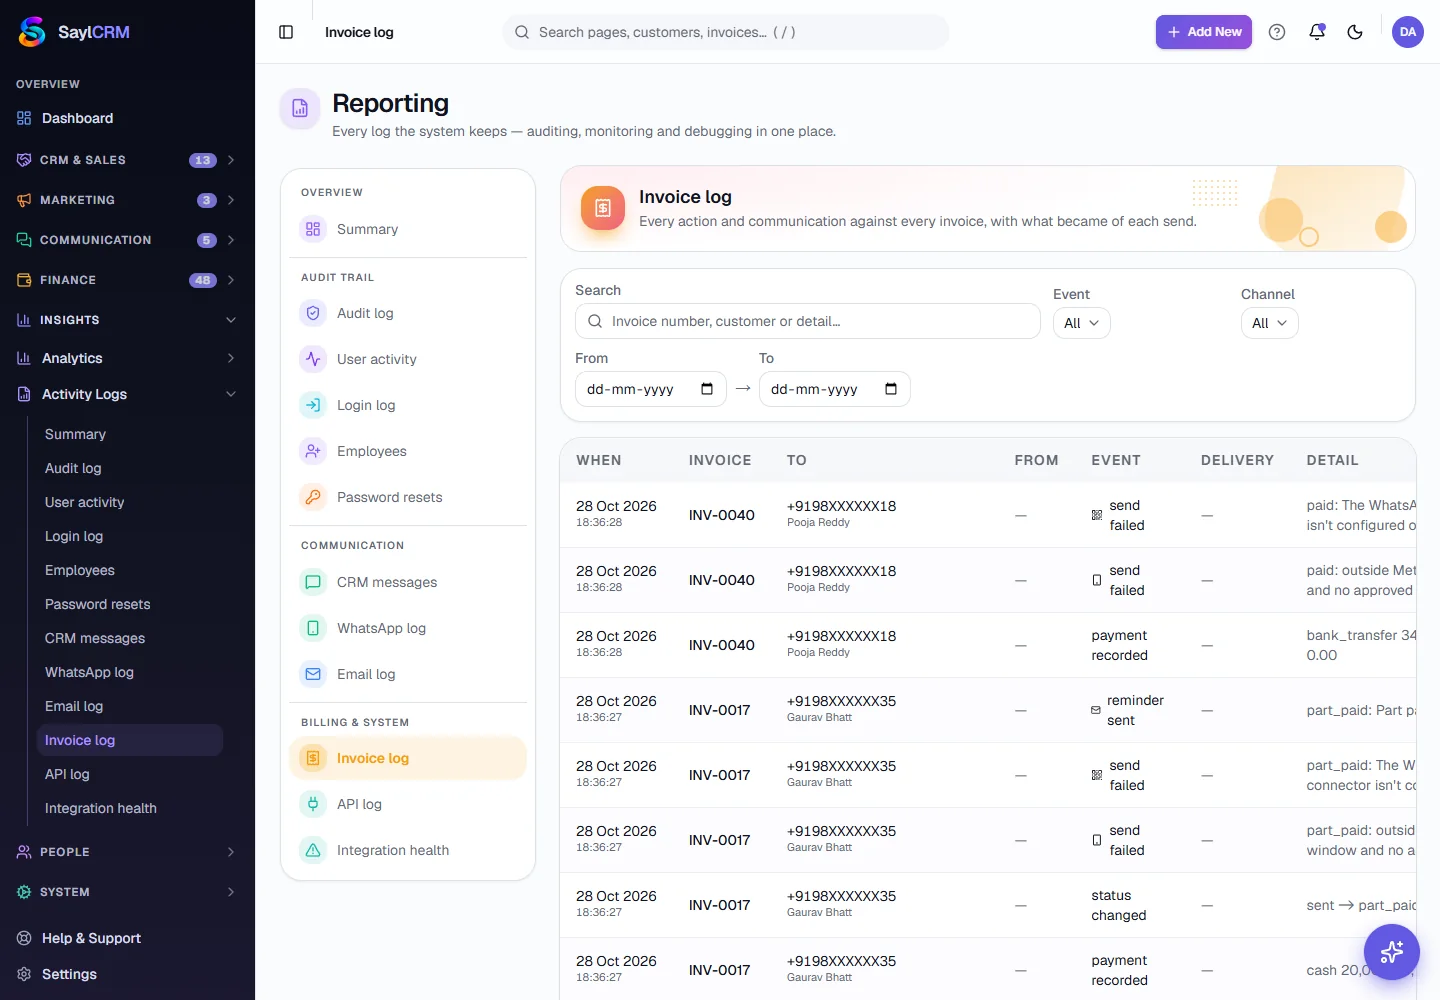Collapse the Activity Logs submenu
Screen dimensions: 1440x1000
click(x=127, y=394)
